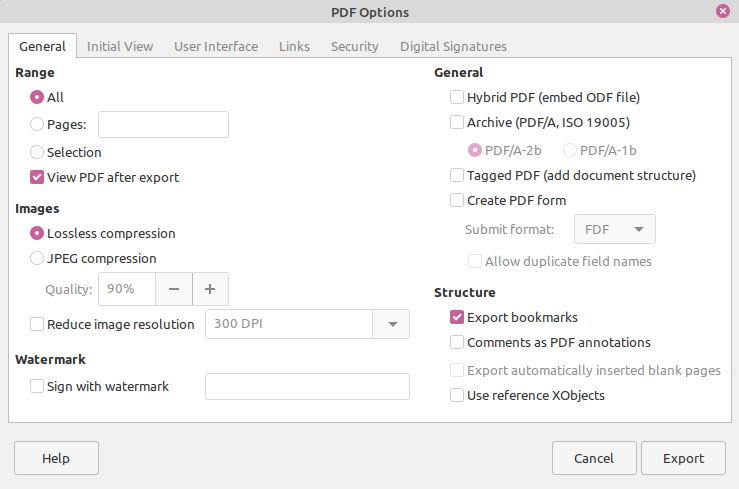This screenshot has width=739, height=489.
Task: Choose the Pages range radio button
Action: (38, 125)
